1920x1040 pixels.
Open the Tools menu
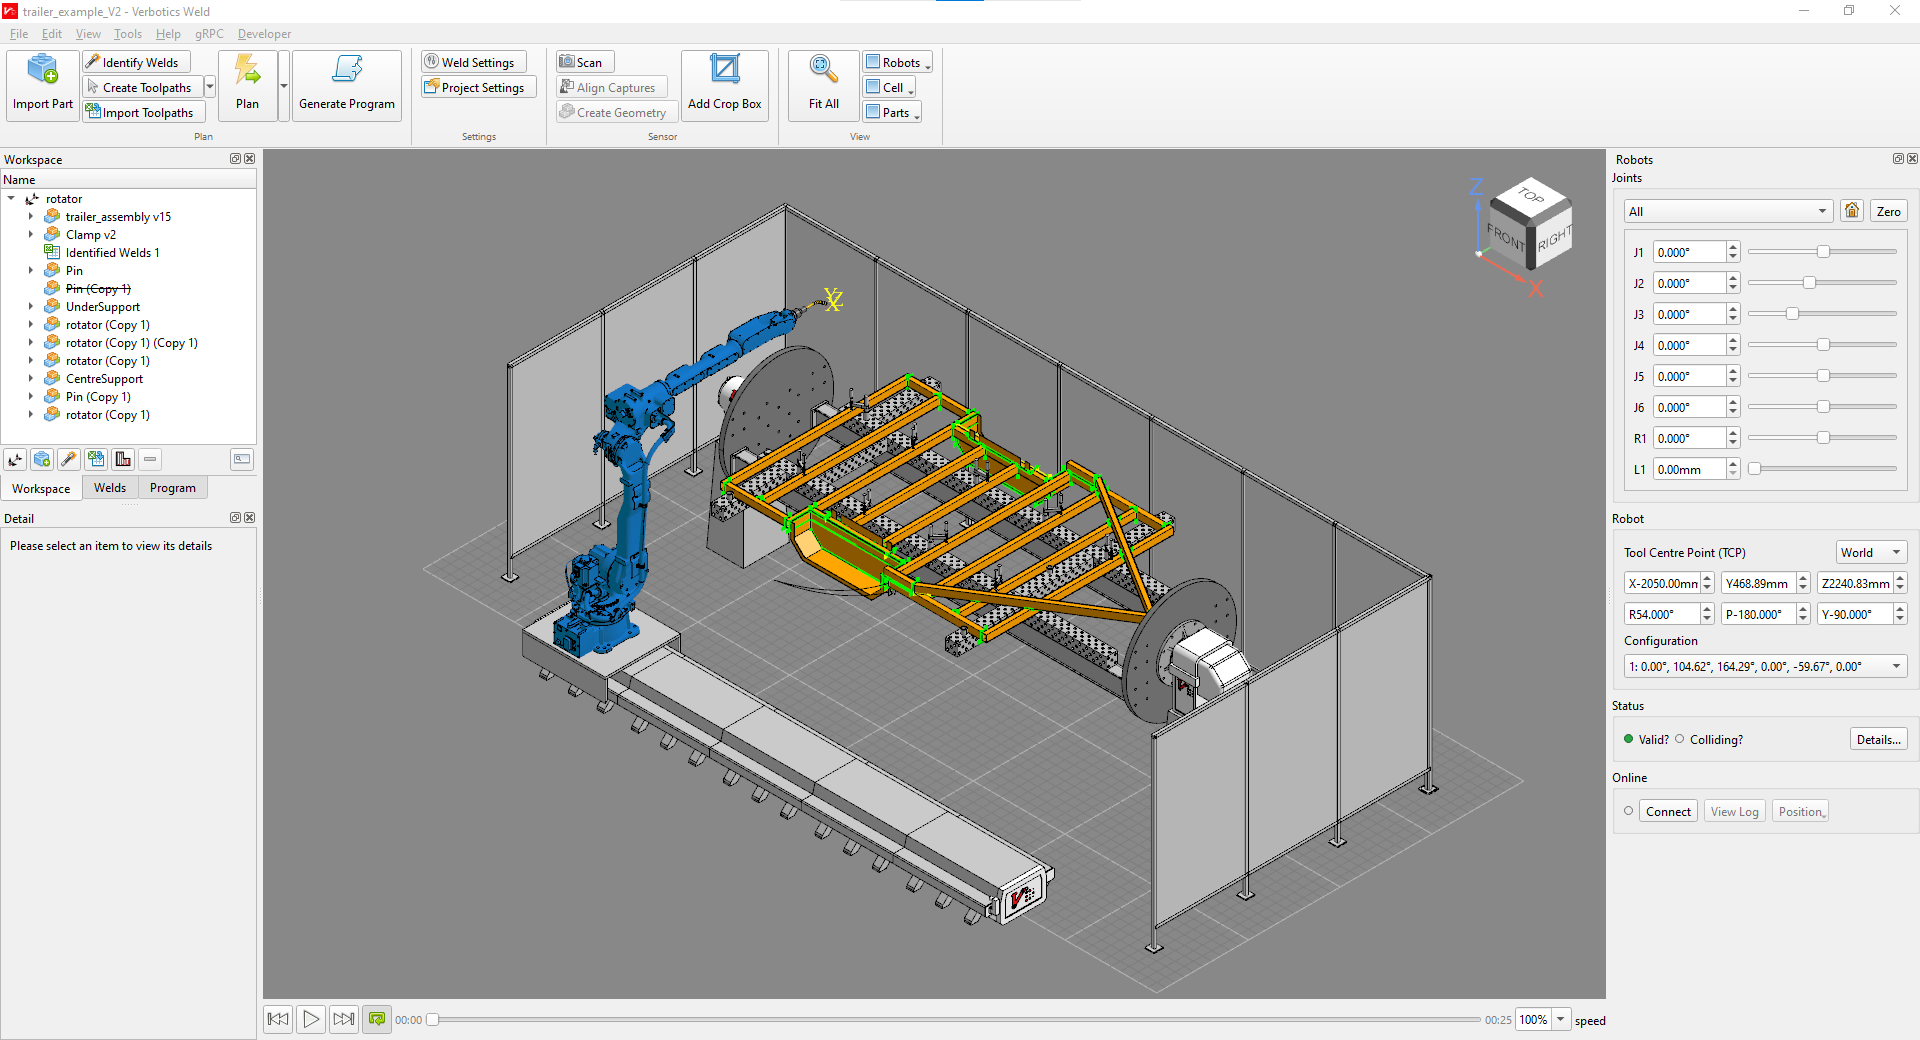click(128, 34)
